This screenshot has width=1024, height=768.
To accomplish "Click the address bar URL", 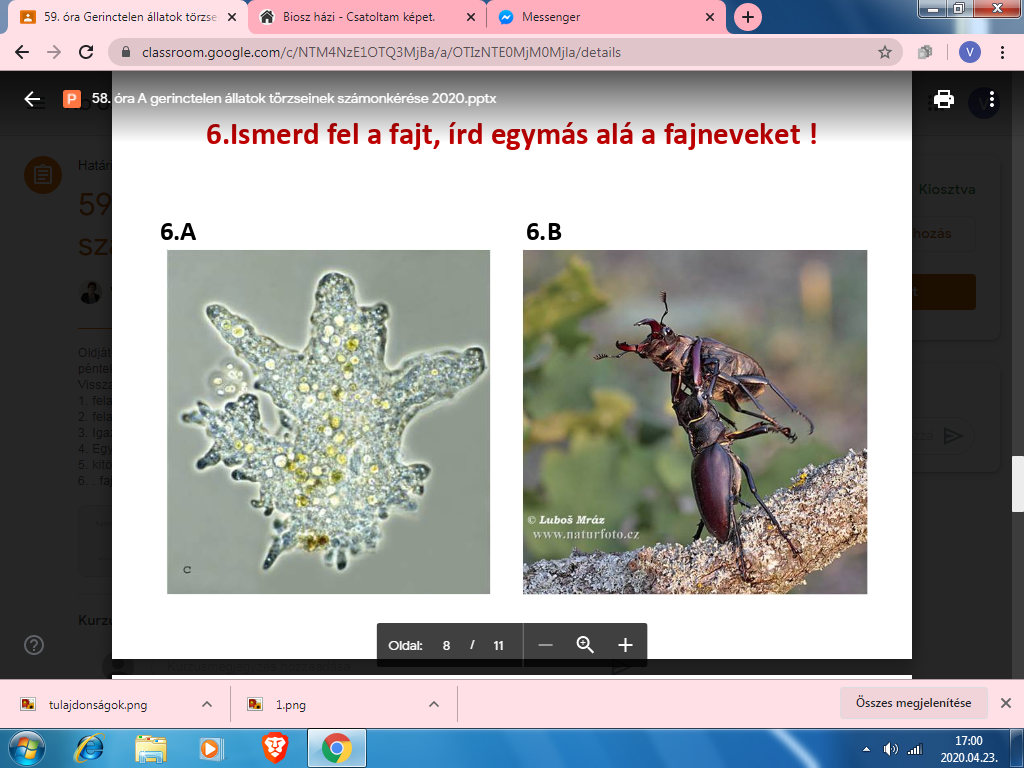I will point(380,52).
